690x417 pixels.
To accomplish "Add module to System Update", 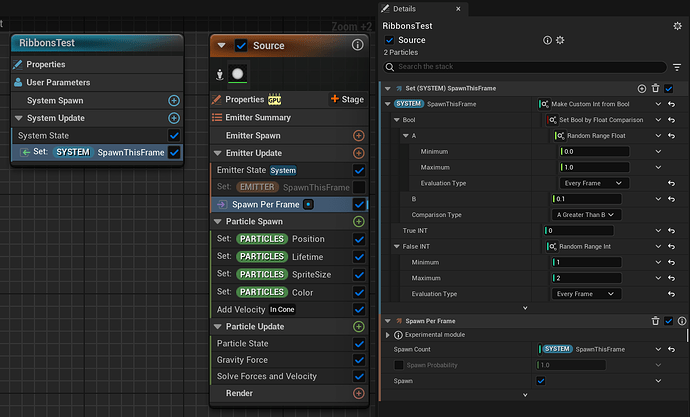I will click(174, 118).
